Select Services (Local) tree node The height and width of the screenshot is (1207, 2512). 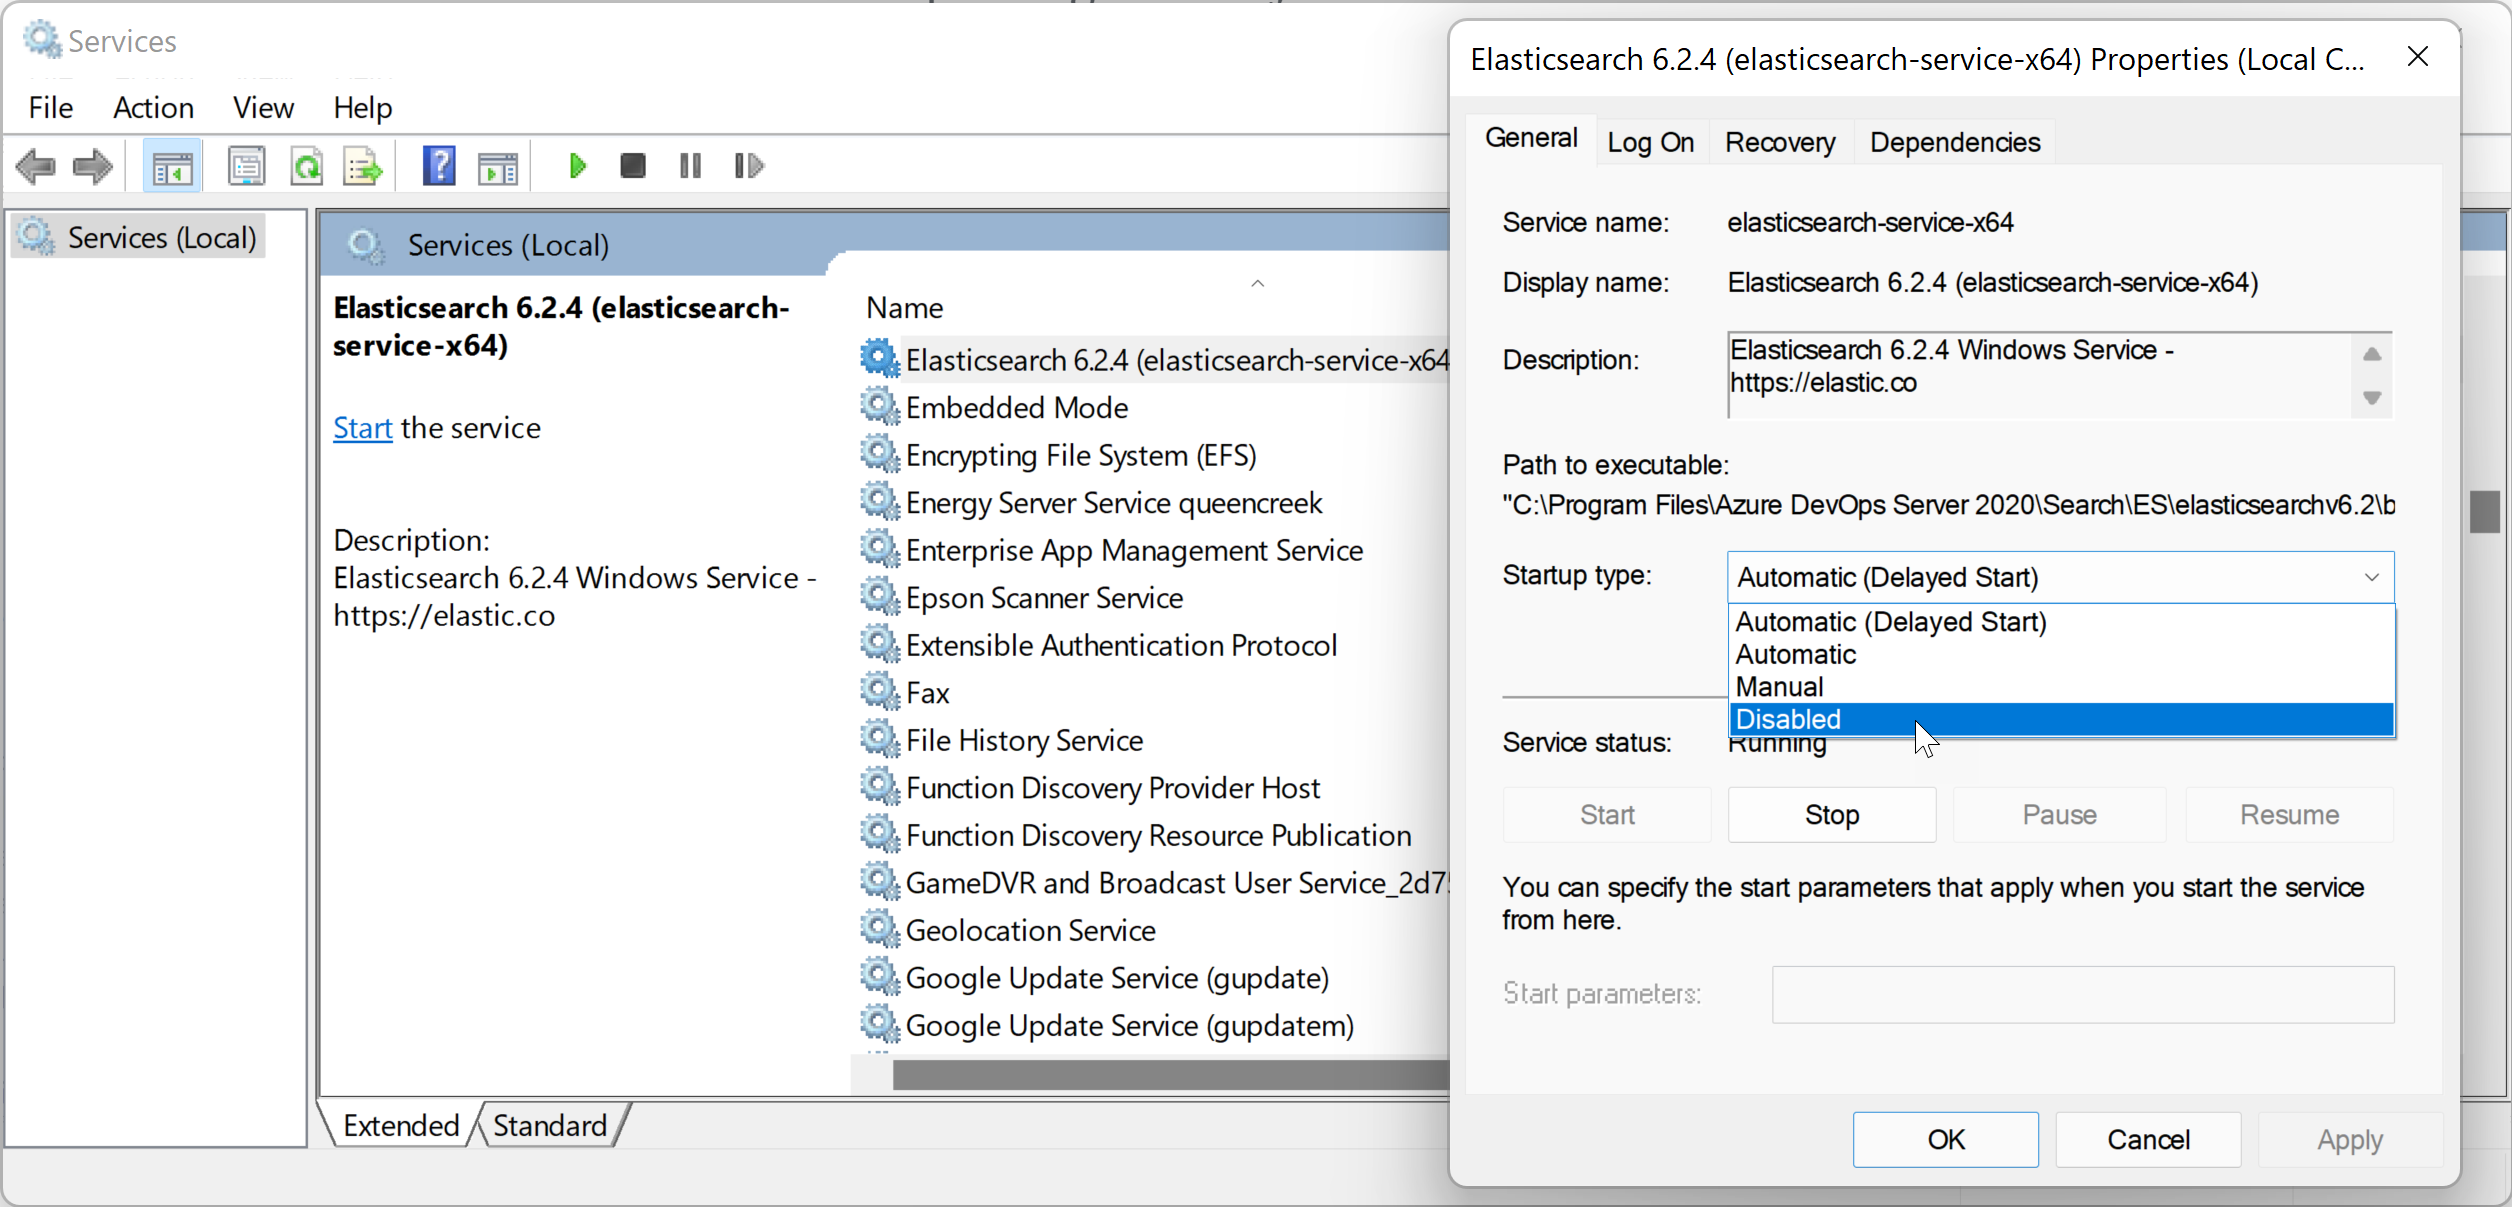161,238
